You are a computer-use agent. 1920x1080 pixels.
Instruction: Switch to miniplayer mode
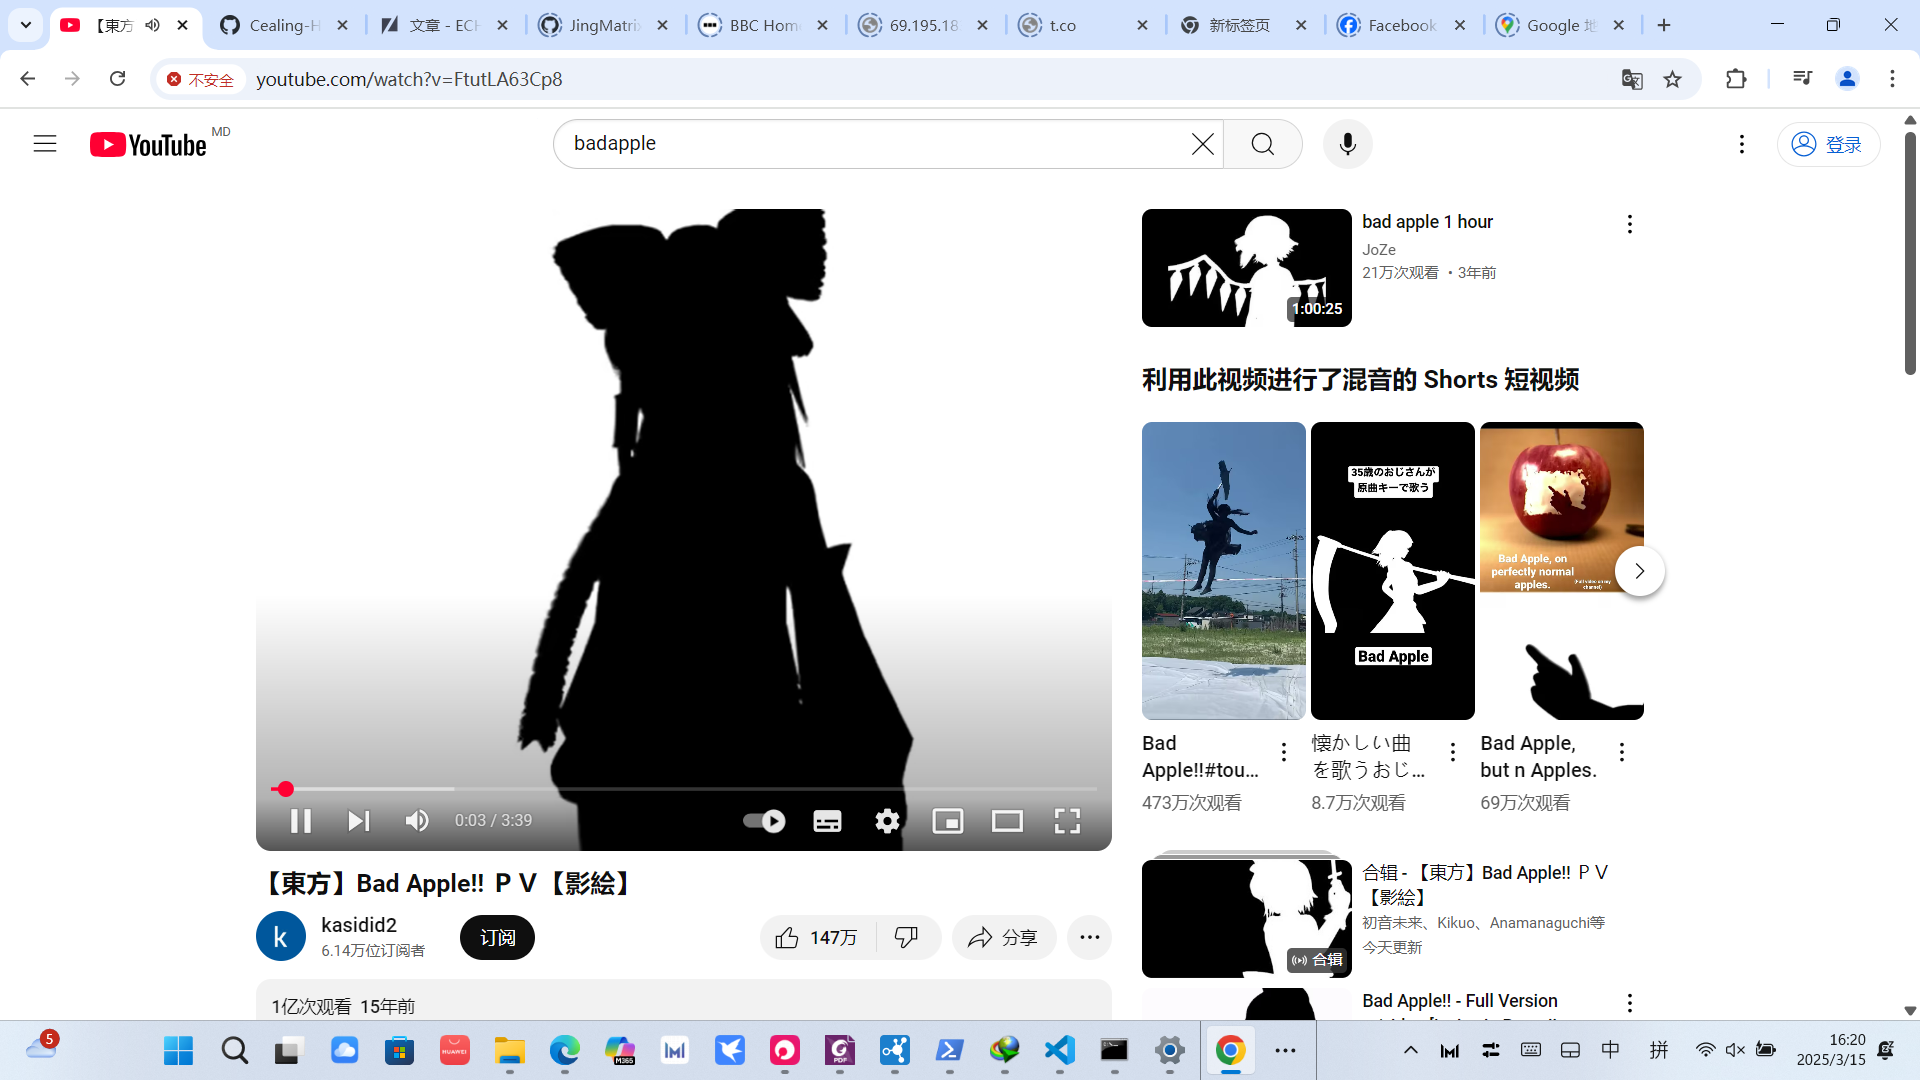(947, 821)
